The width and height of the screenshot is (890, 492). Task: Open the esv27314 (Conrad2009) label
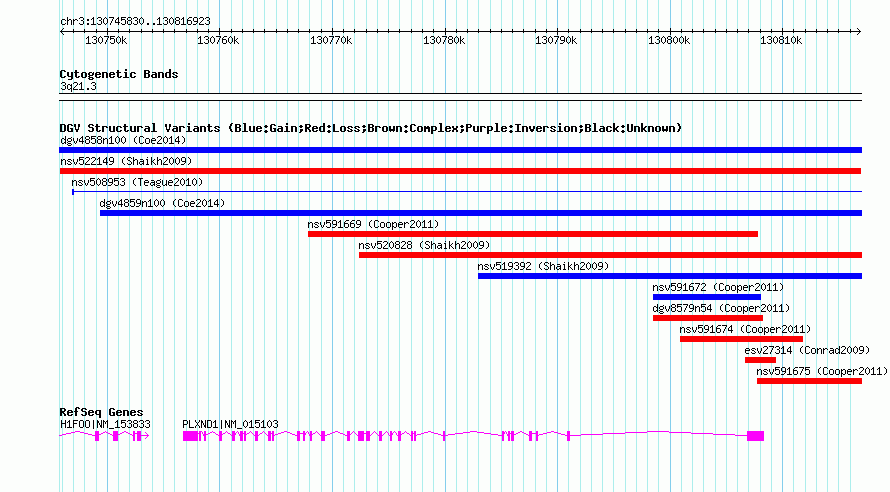[807, 350]
